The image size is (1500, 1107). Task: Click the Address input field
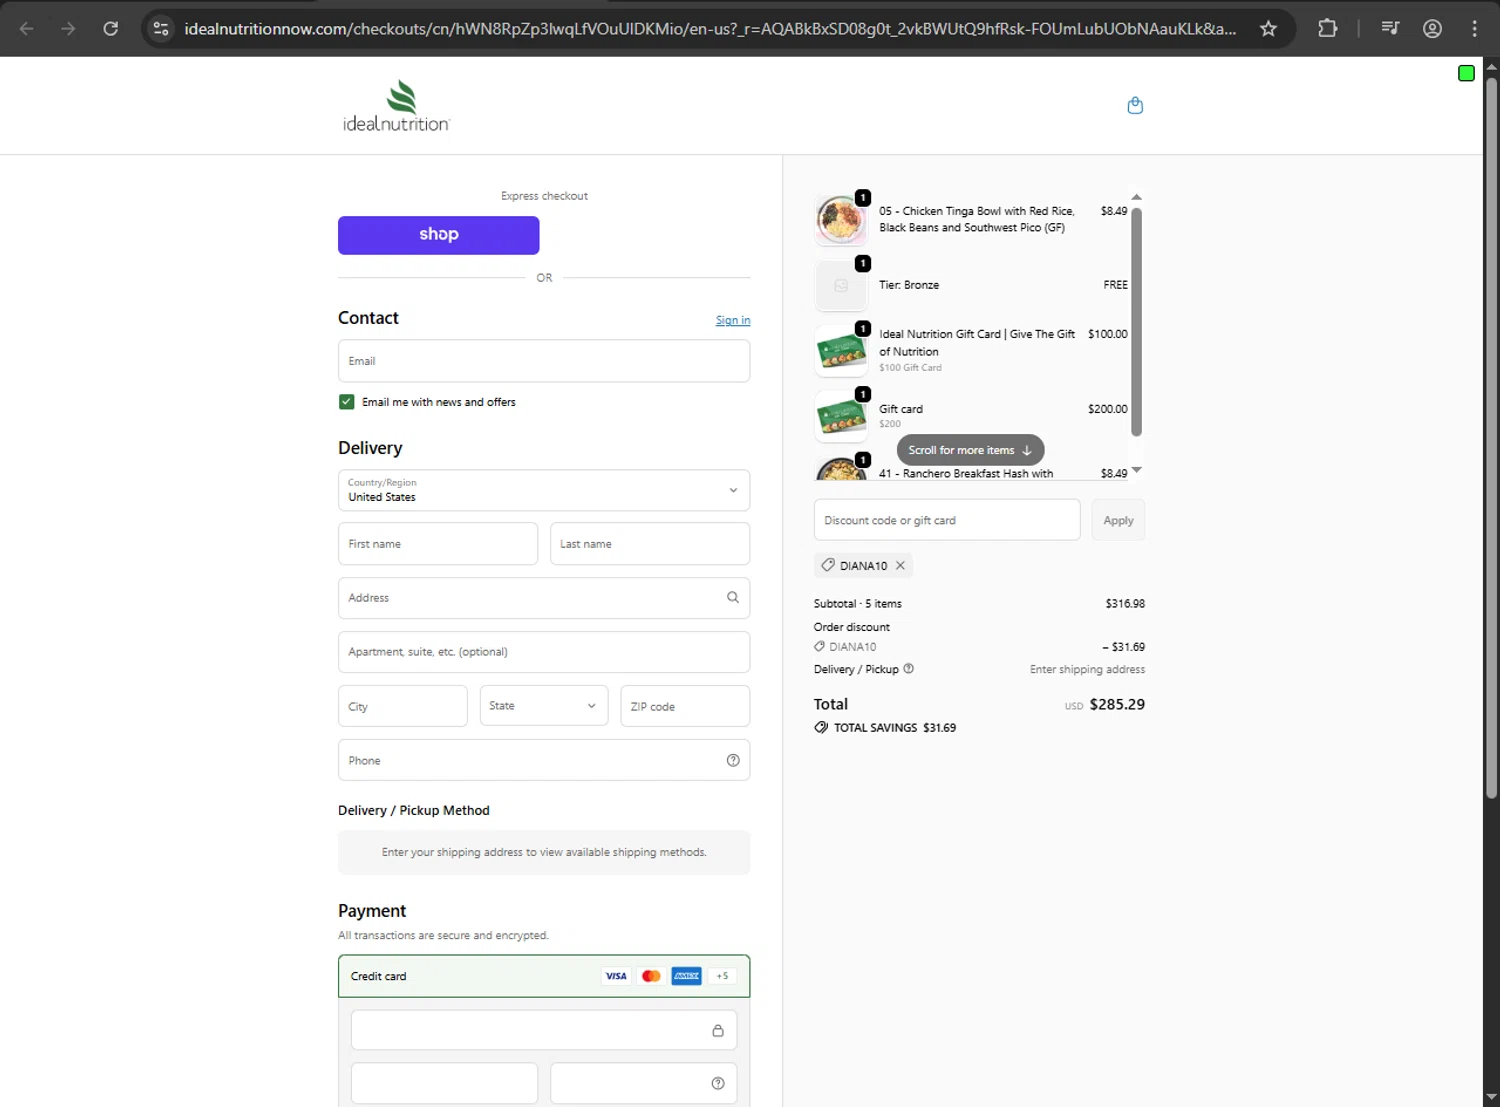tap(544, 598)
